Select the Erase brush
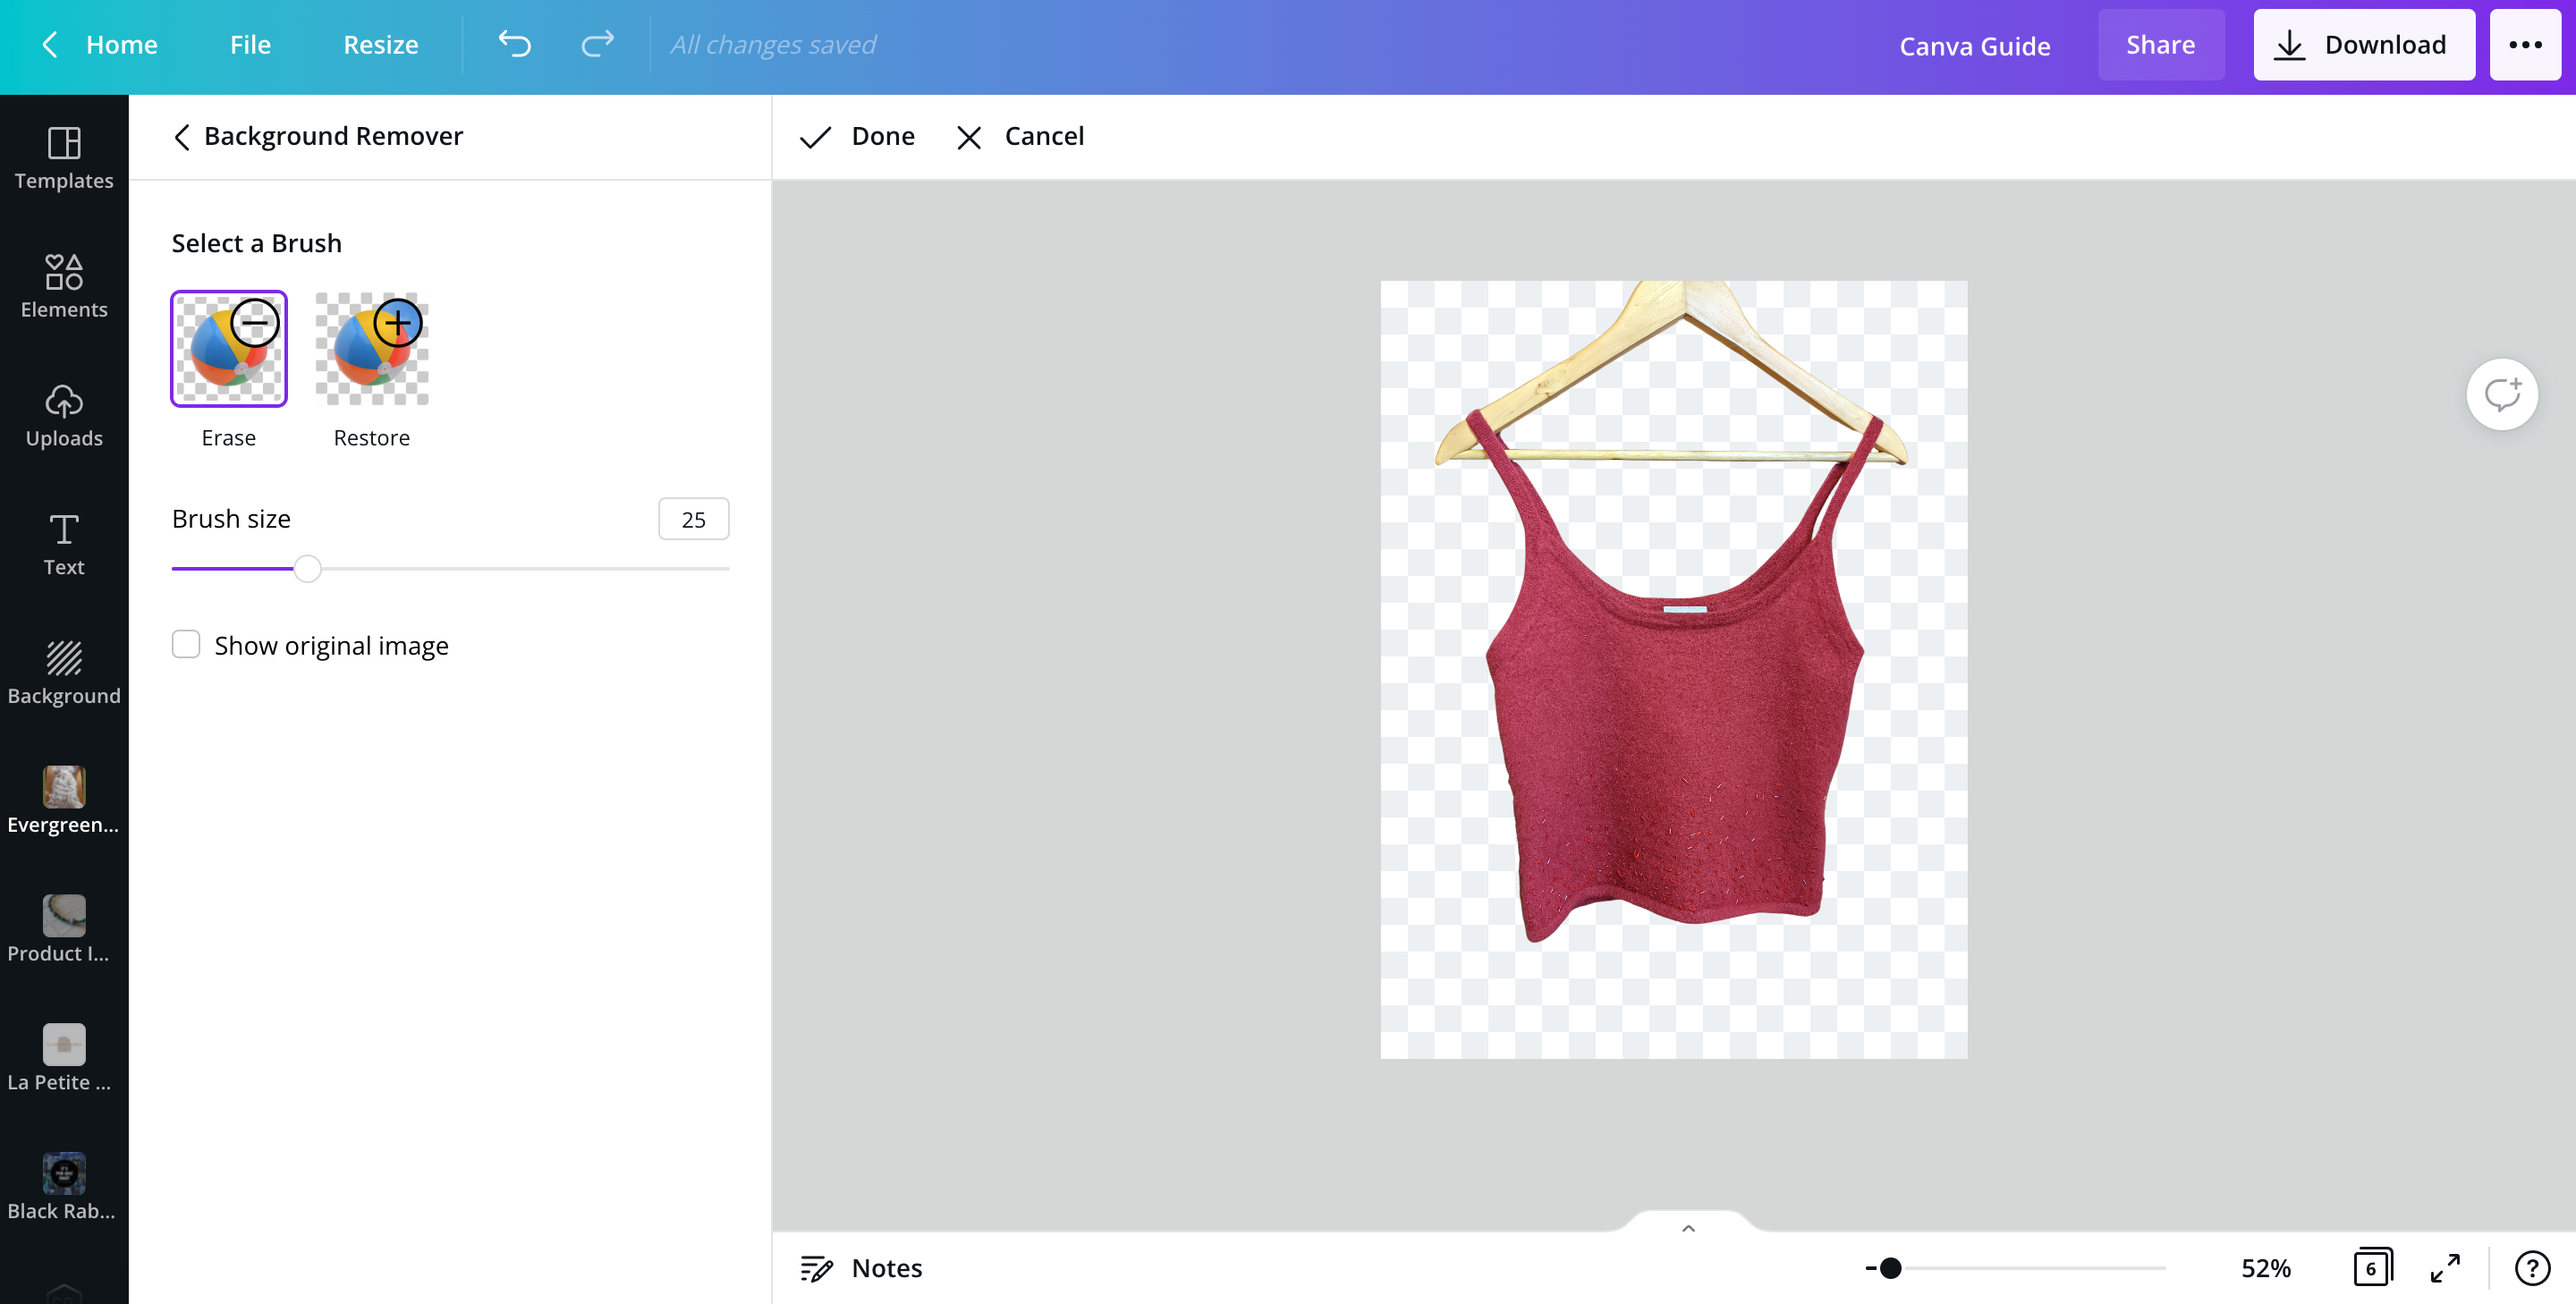Viewport: 2576px width, 1304px height. click(x=229, y=349)
